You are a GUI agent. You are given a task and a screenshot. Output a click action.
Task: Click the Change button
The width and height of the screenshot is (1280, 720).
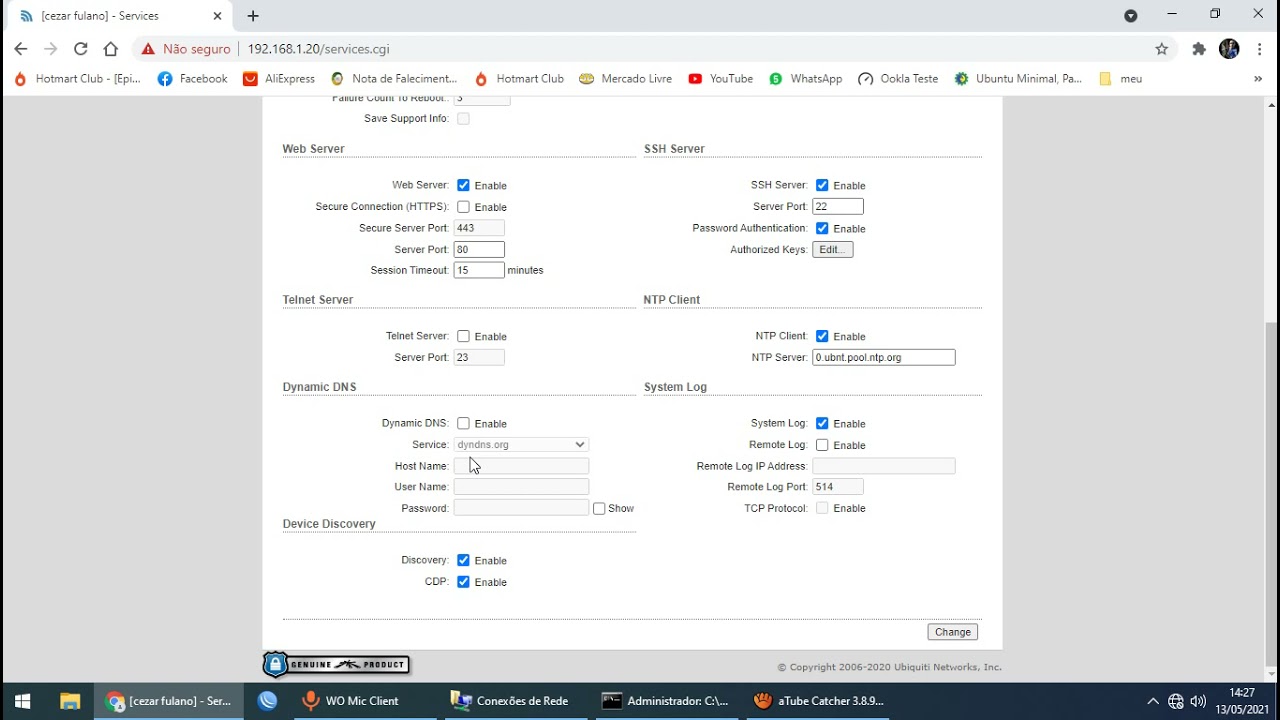pos(953,632)
